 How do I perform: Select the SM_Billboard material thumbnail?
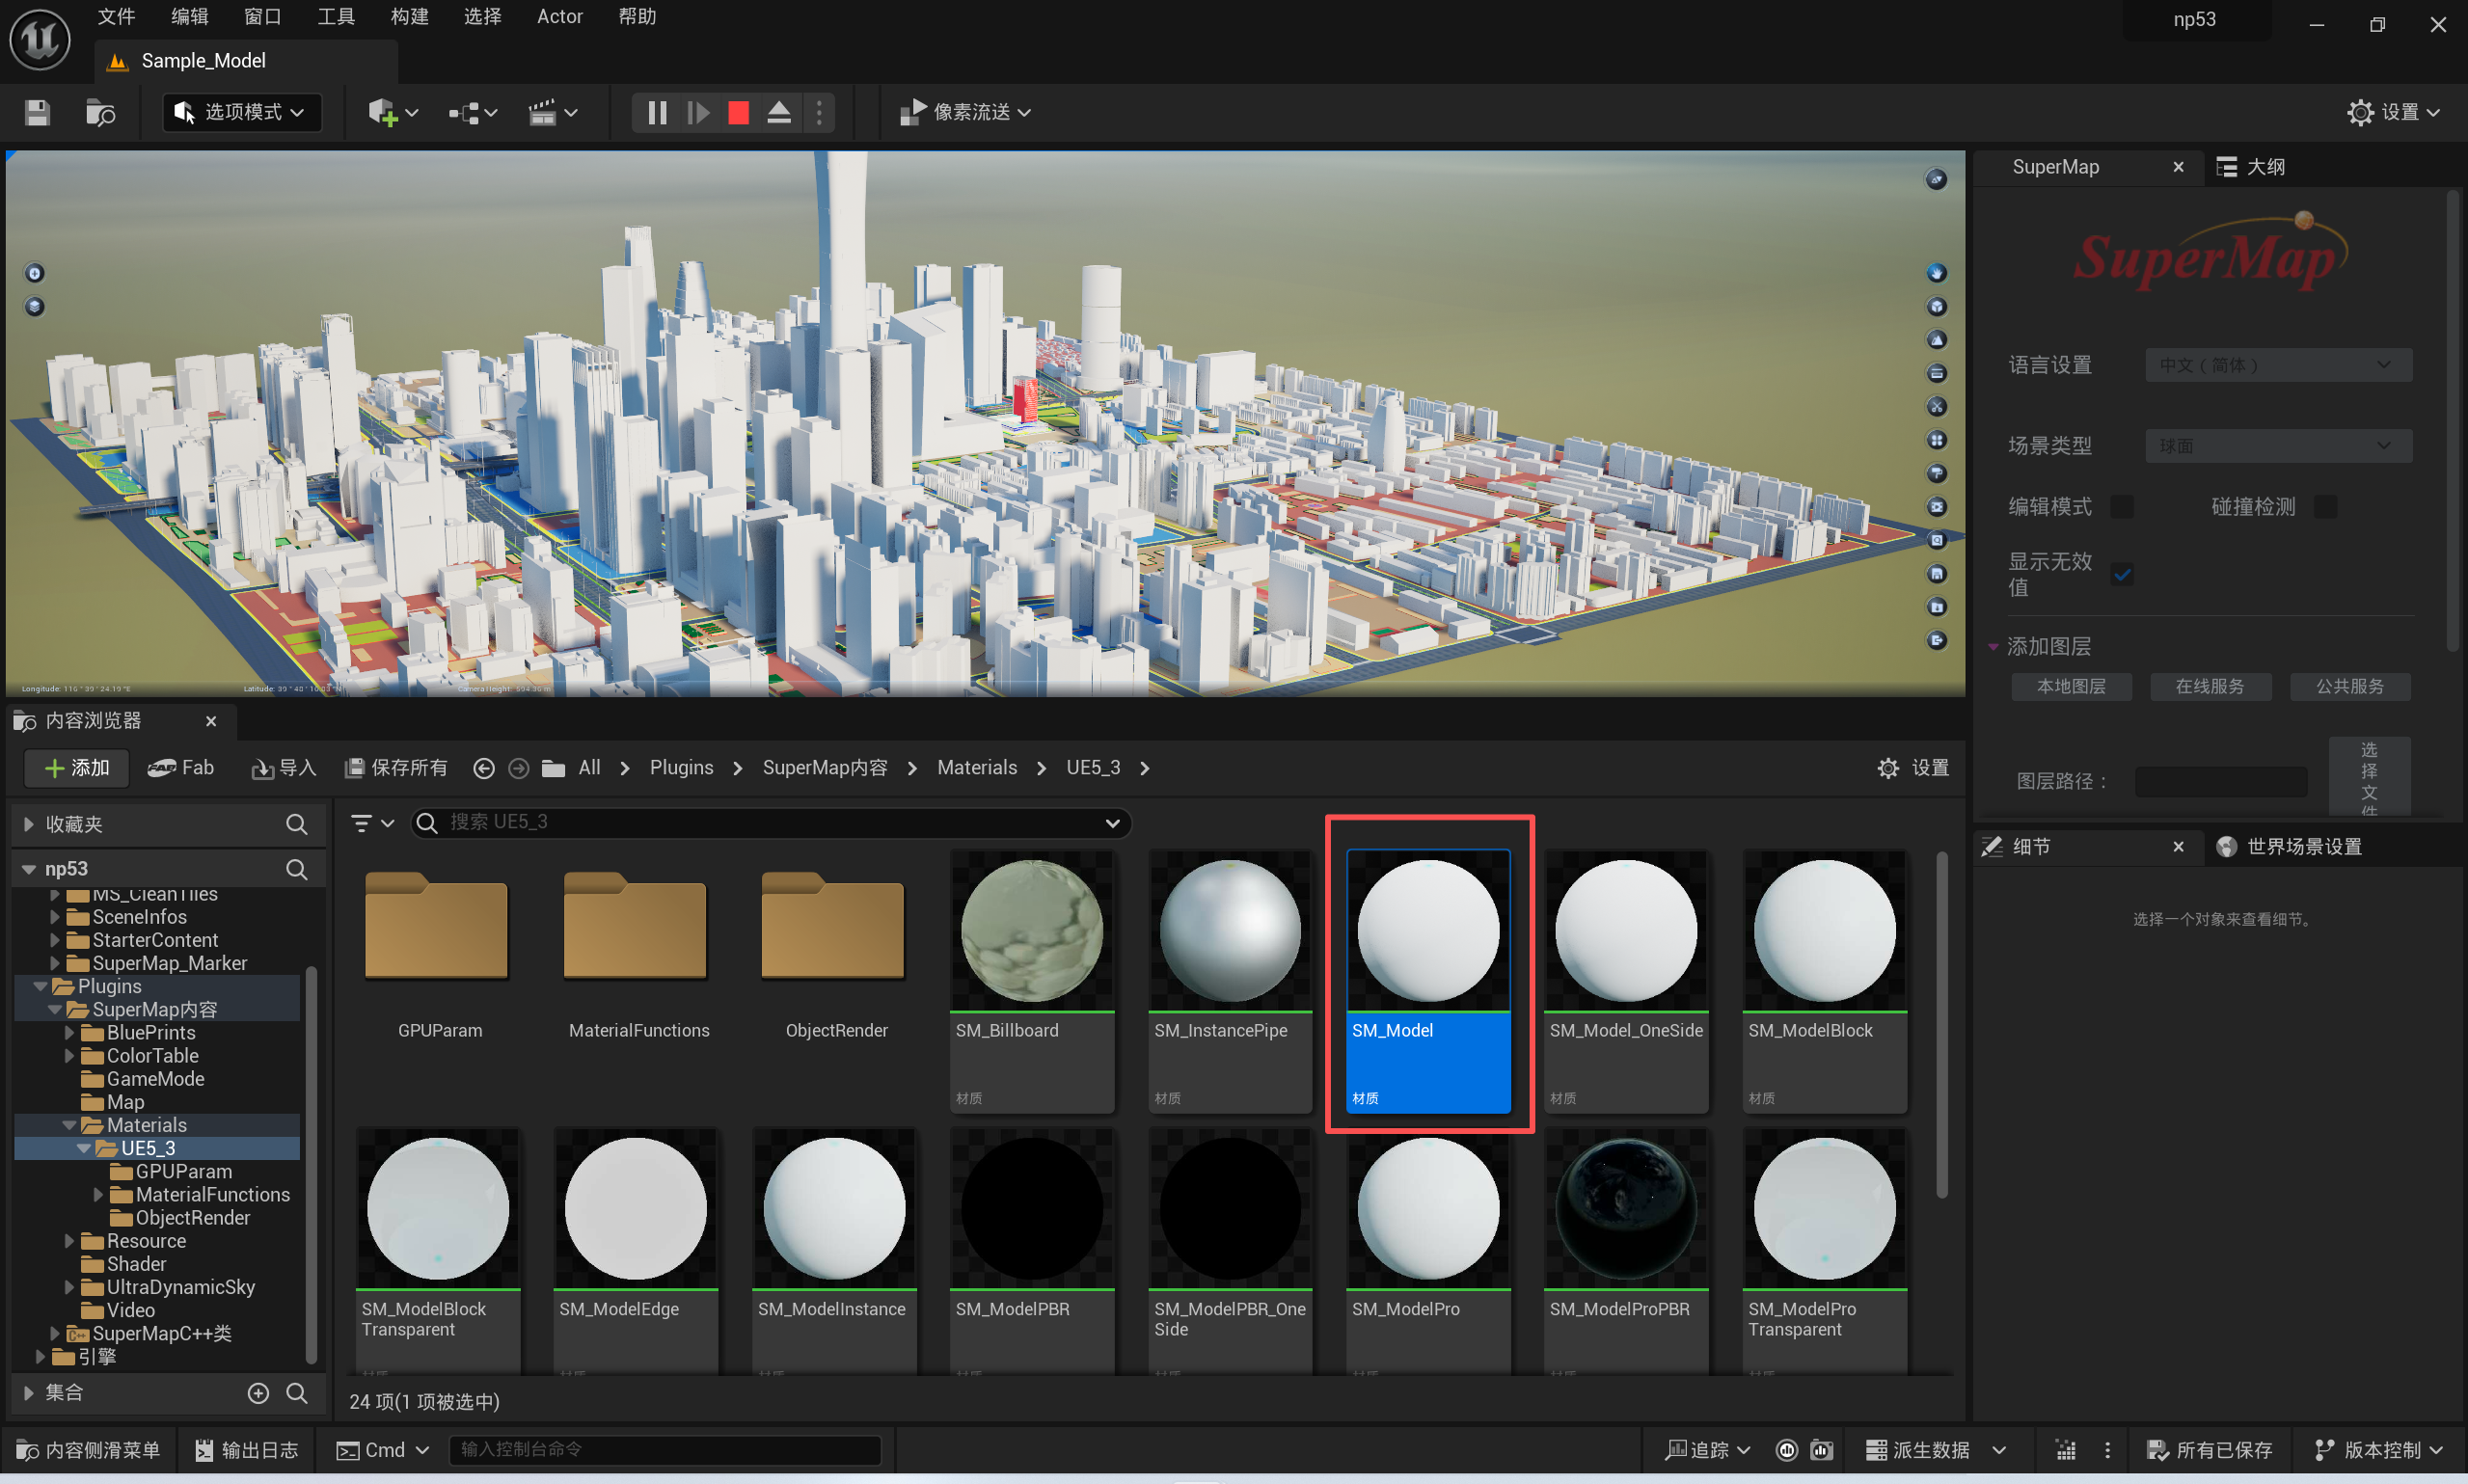click(x=1031, y=931)
